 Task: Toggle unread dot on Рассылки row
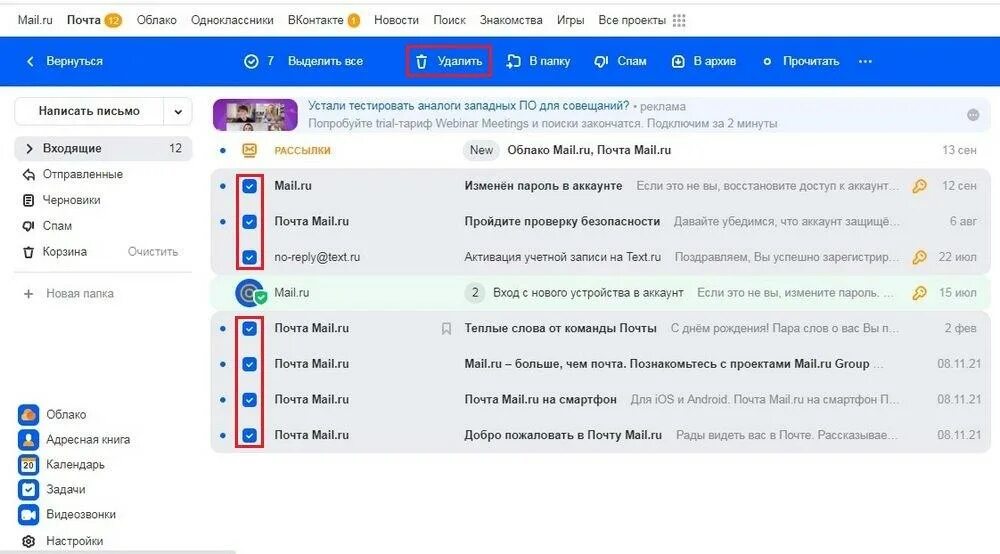[x=223, y=150]
